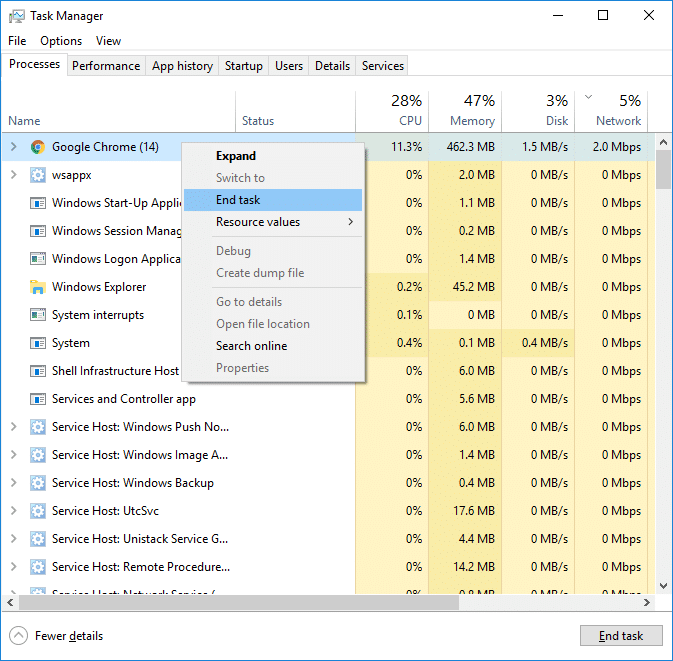This screenshot has height=661, width=673.
Task: Click the System interrupts process icon
Action: tap(38, 315)
